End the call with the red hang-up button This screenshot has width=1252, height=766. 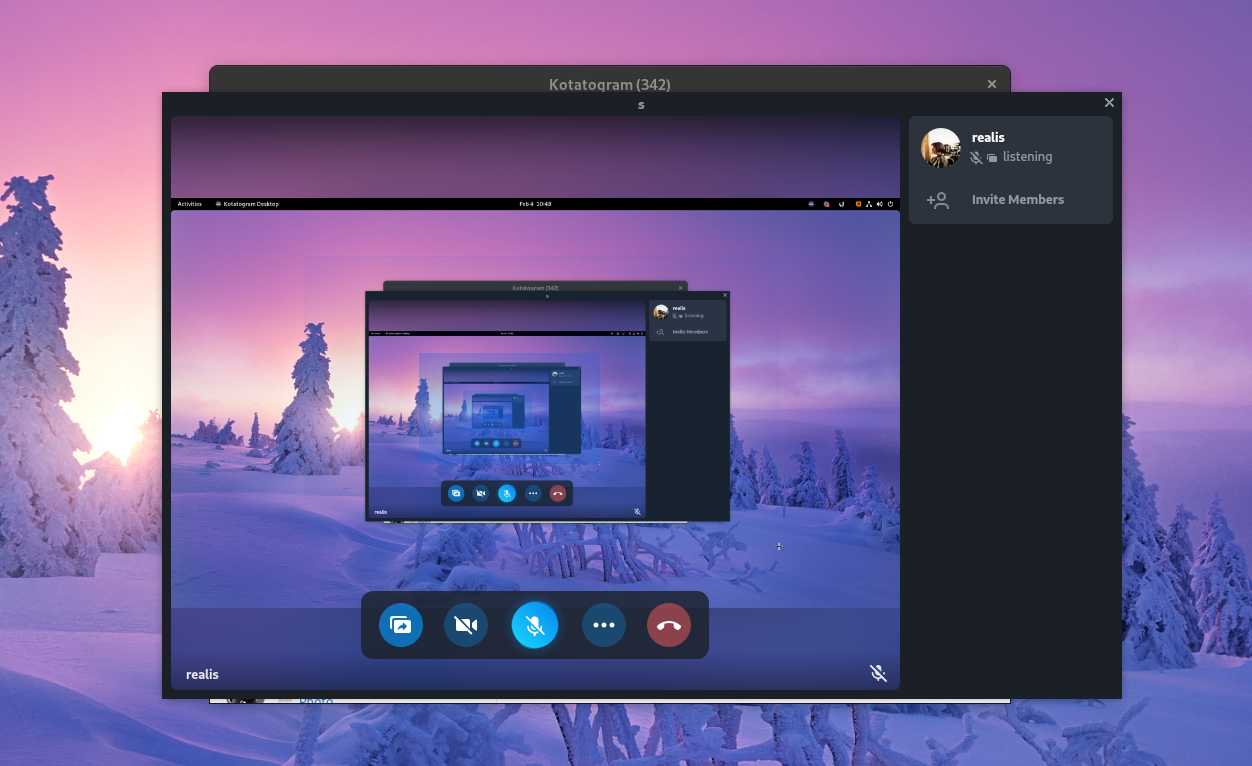[x=668, y=624]
